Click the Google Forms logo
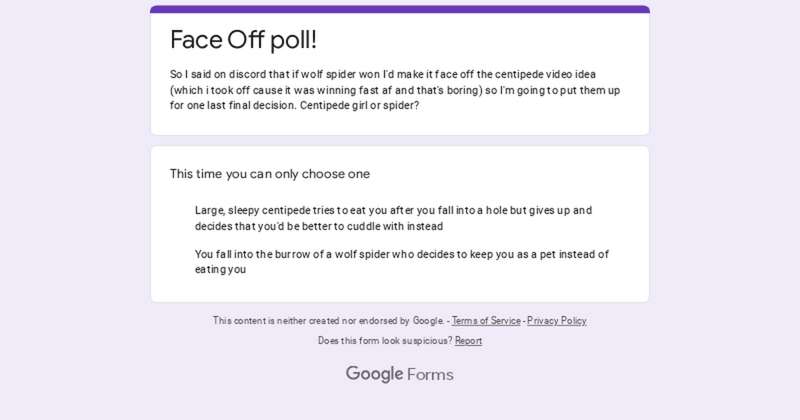This screenshot has height=420, width=800. pos(399,374)
